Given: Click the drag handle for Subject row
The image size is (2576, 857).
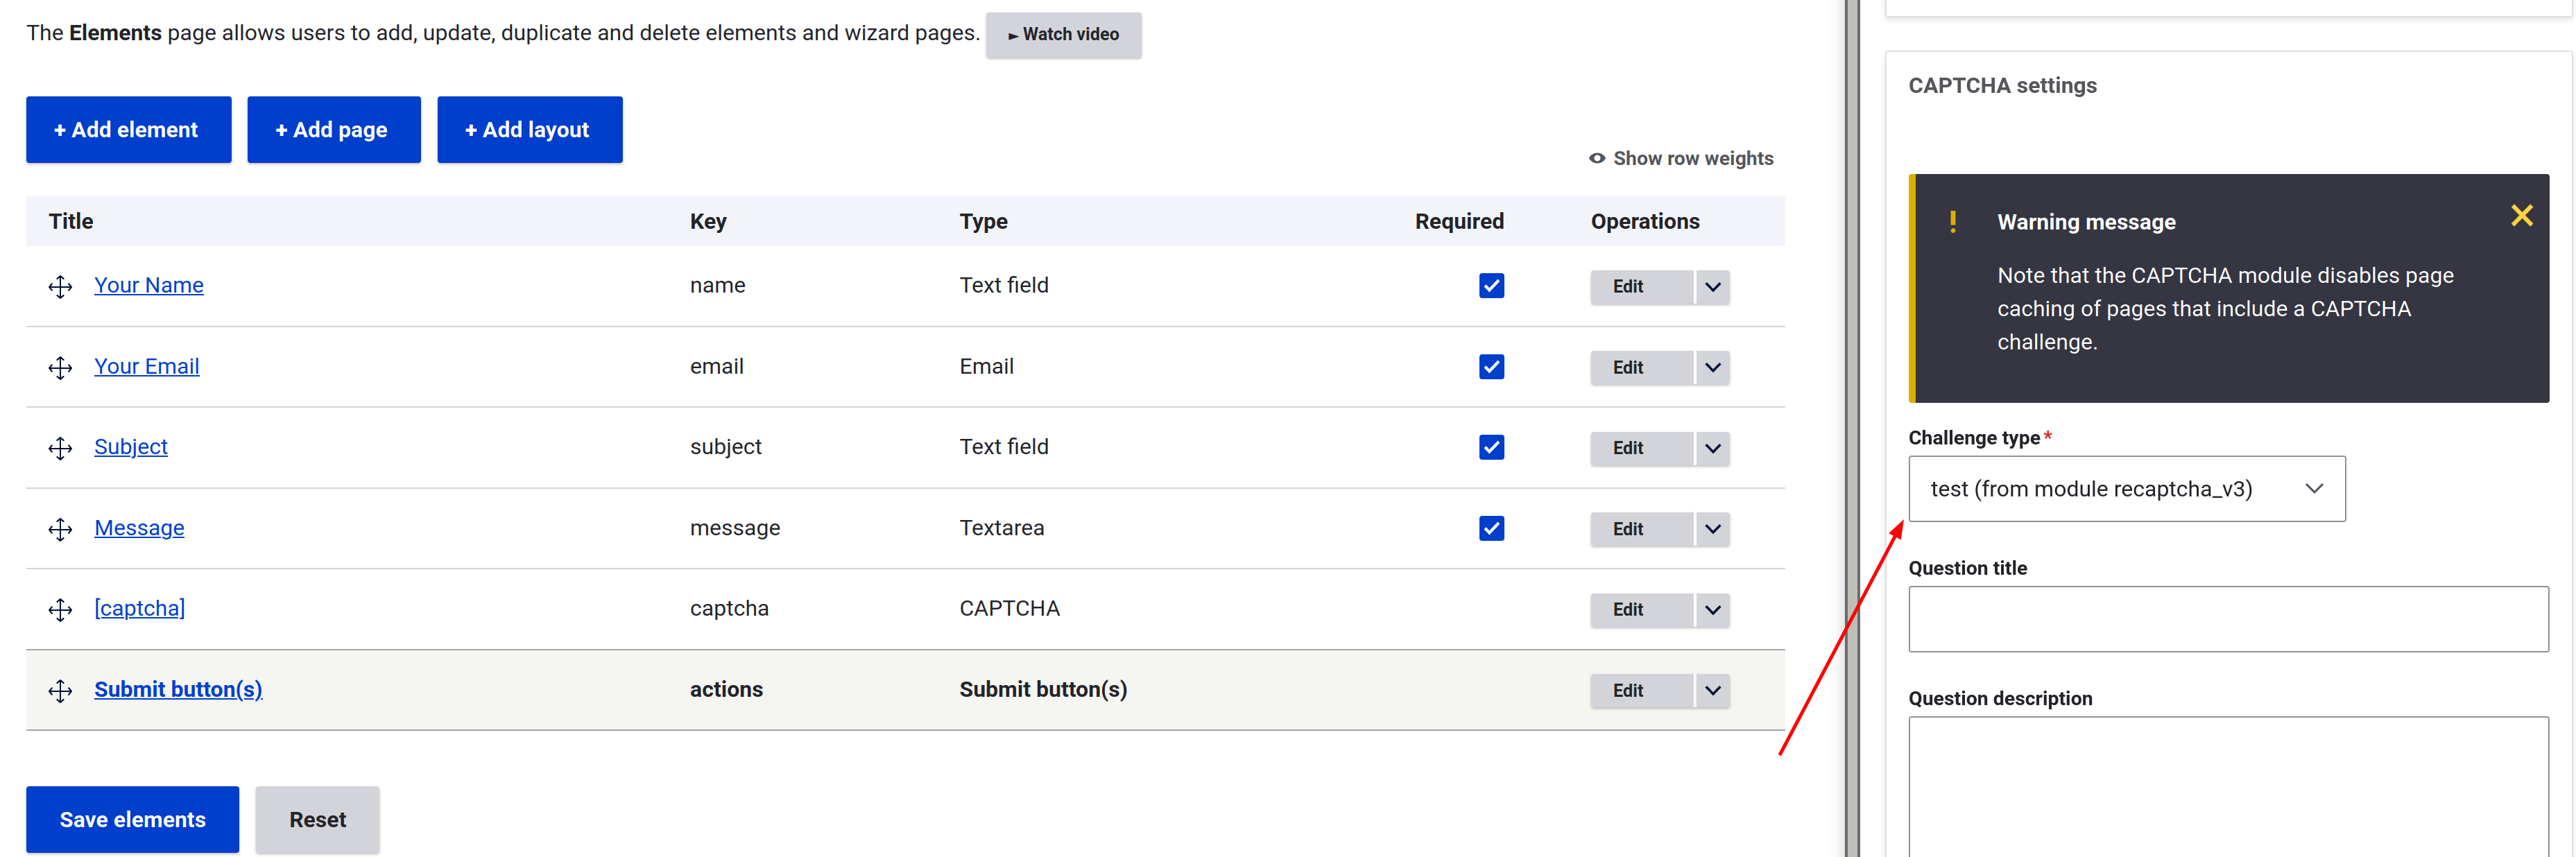Looking at the screenshot, I should tap(60, 448).
